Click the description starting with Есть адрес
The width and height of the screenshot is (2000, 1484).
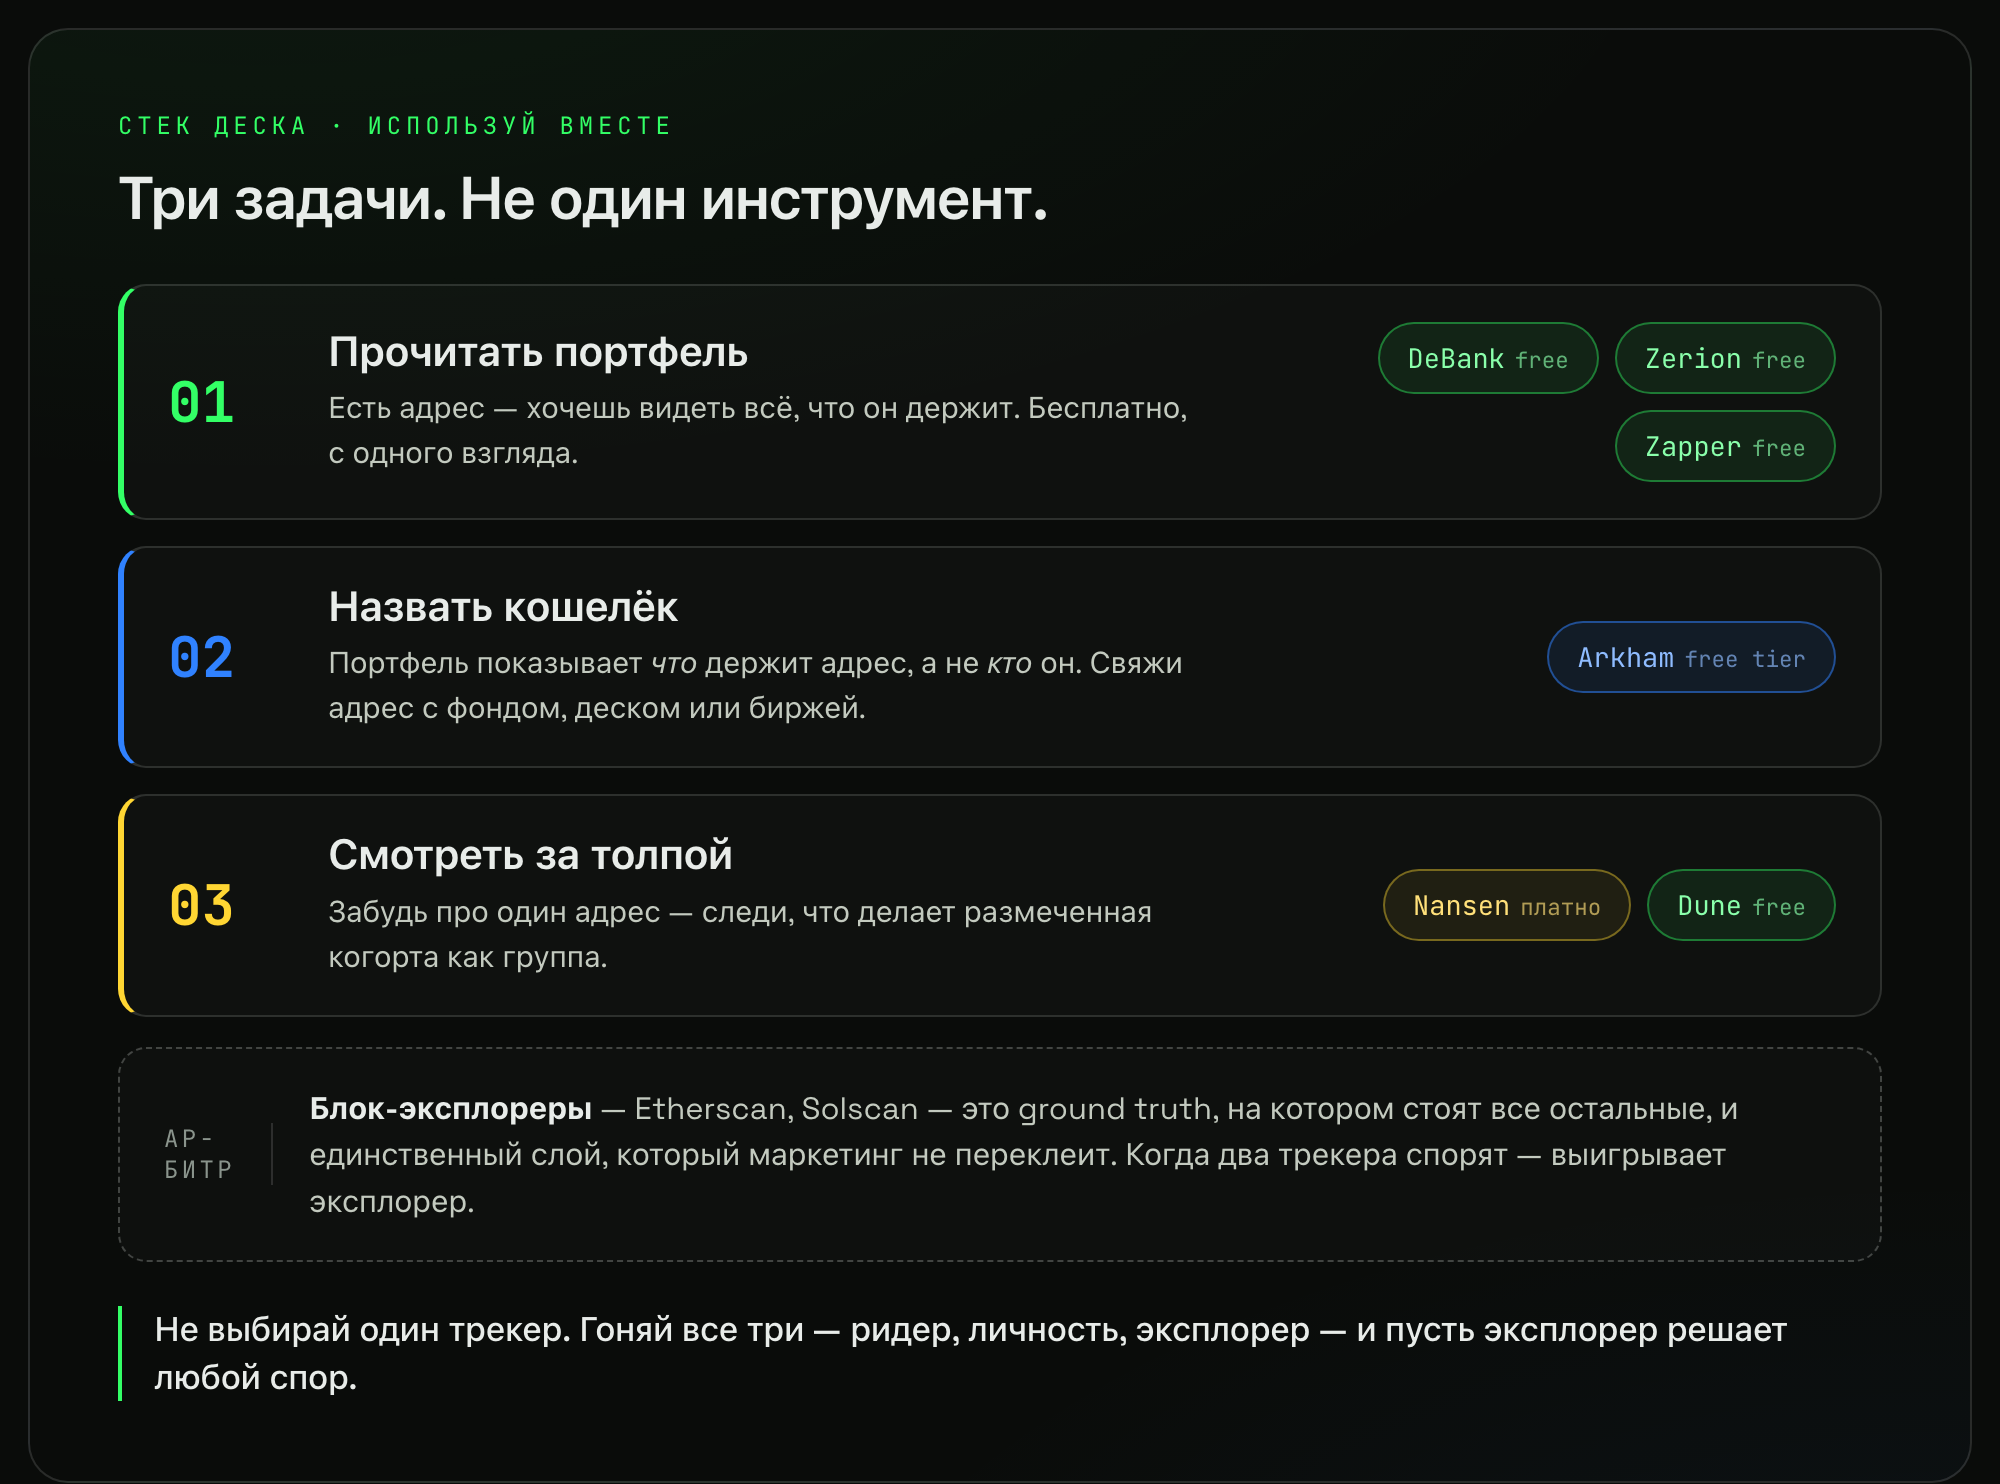(x=758, y=431)
